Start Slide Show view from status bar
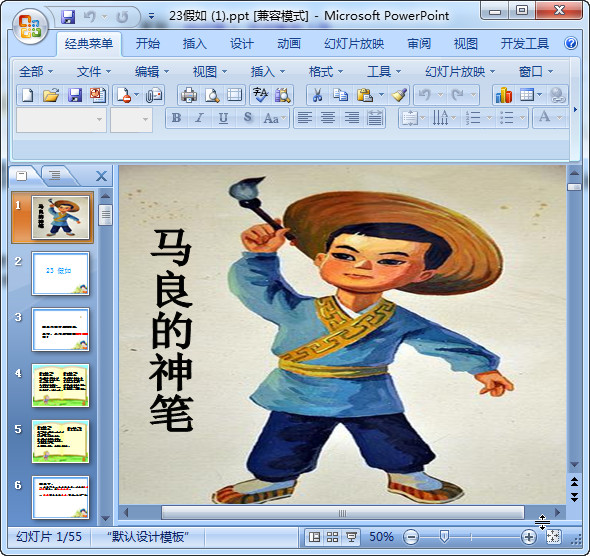 click(x=351, y=537)
